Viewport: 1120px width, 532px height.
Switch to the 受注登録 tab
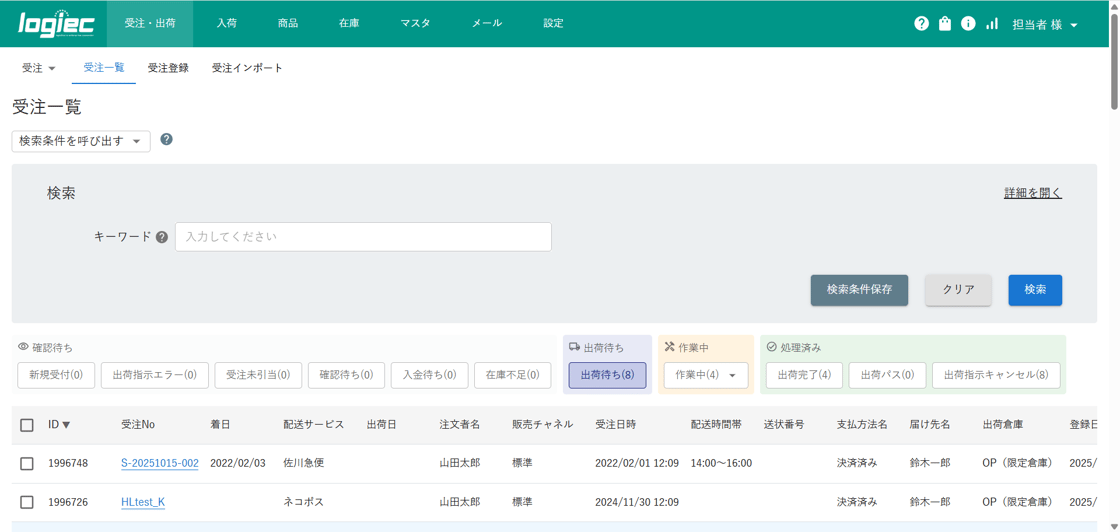[x=168, y=68]
